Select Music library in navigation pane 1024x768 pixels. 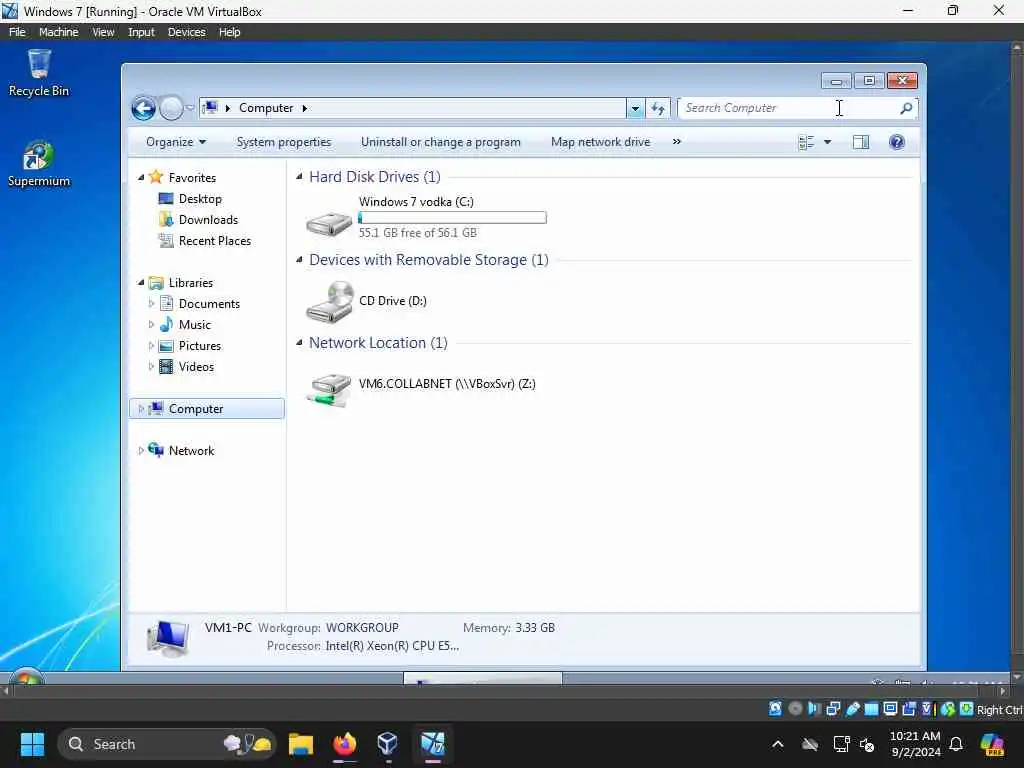point(195,325)
